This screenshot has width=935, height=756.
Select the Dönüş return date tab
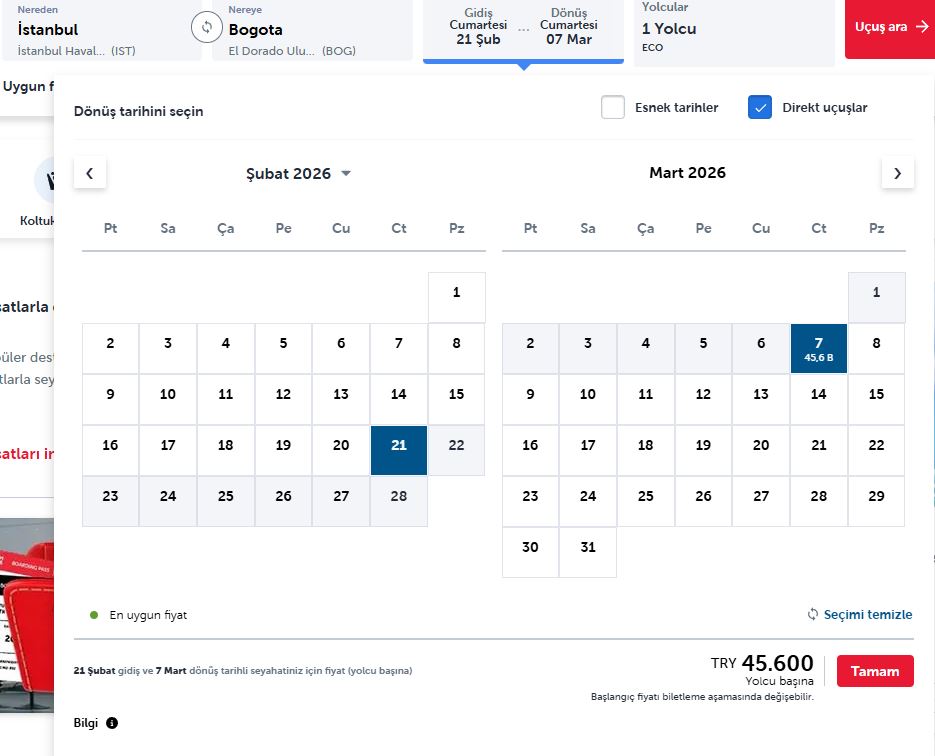tap(568, 32)
